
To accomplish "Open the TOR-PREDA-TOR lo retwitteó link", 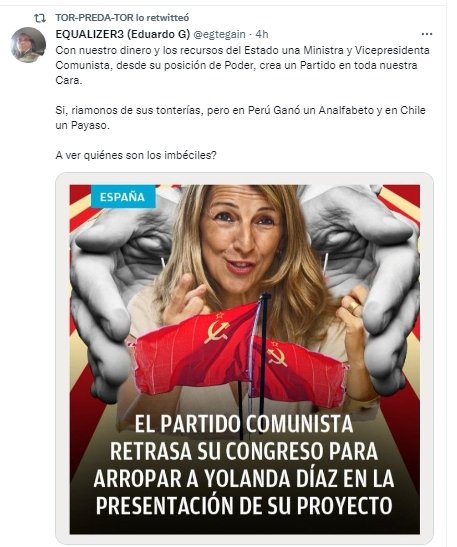I will tap(122, 17).
